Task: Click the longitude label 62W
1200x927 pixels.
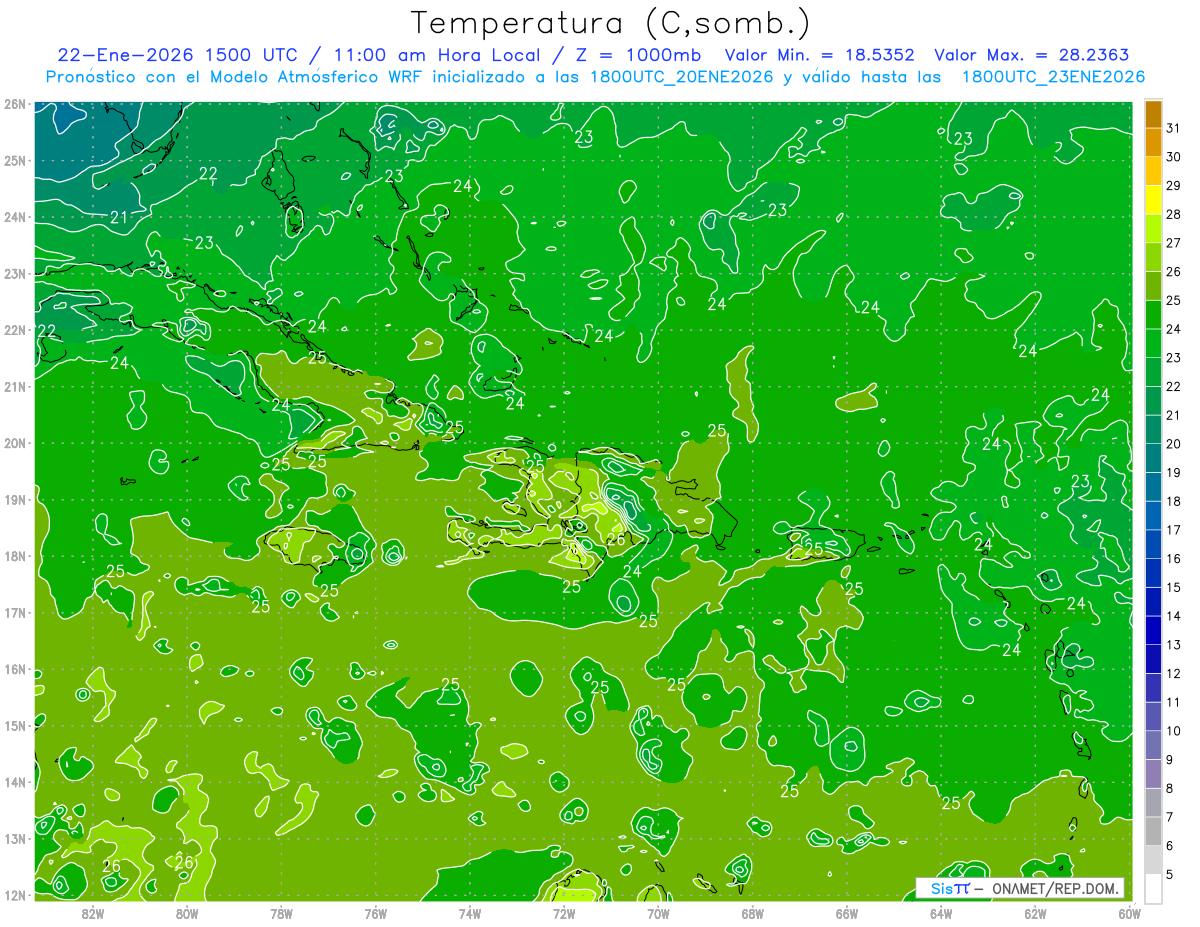Action: [x=1035, y=913]
